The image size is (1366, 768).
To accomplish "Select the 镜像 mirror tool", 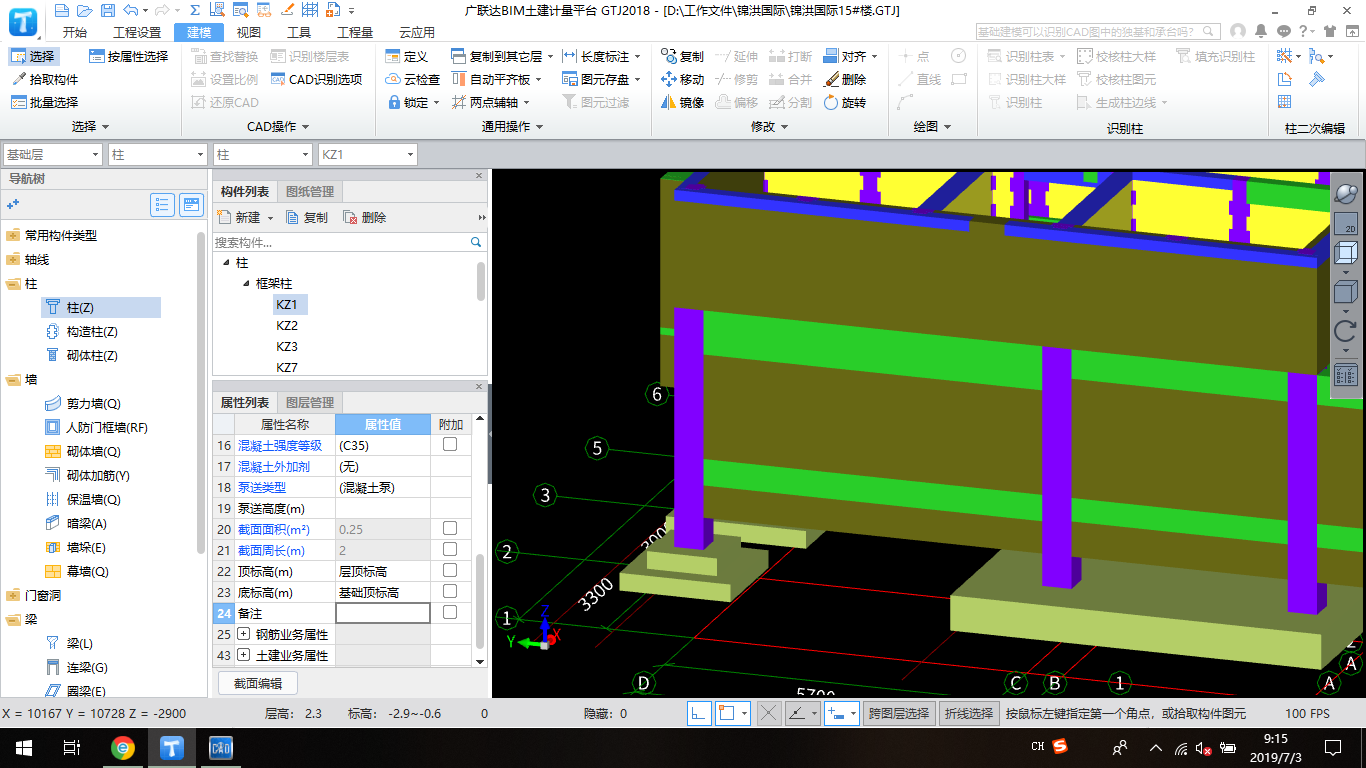I will click(682, 102).
